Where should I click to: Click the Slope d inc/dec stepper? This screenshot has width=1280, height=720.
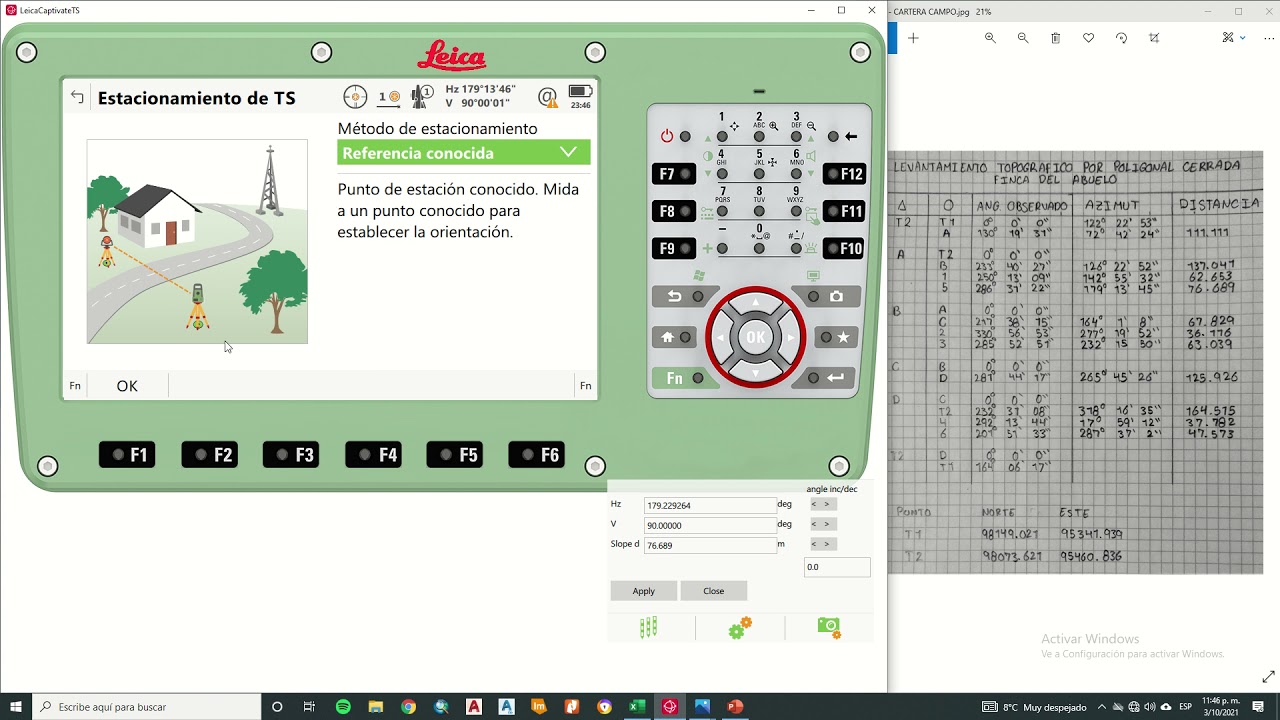(x=821, y=544)
